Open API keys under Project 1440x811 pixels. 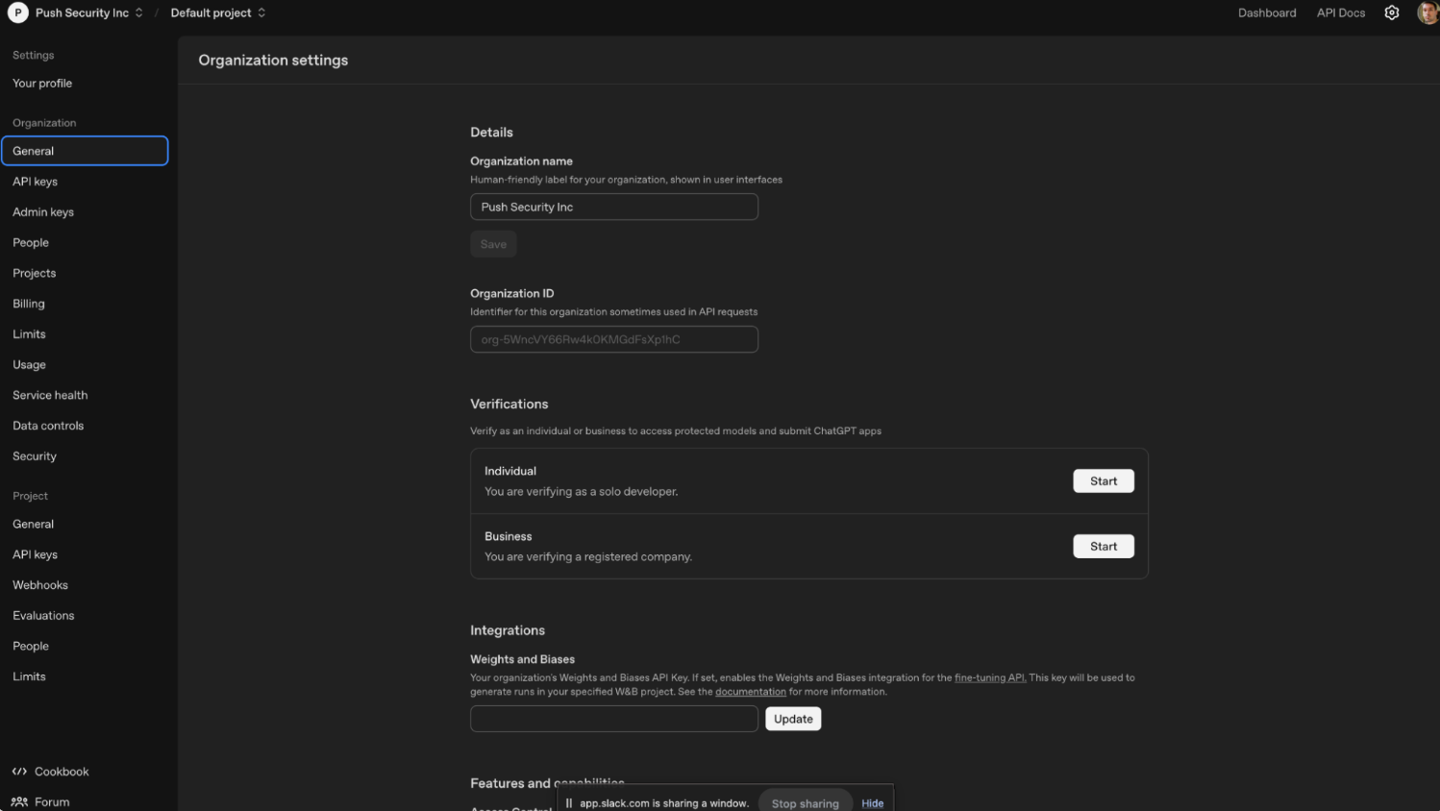[x=35, y=555]
